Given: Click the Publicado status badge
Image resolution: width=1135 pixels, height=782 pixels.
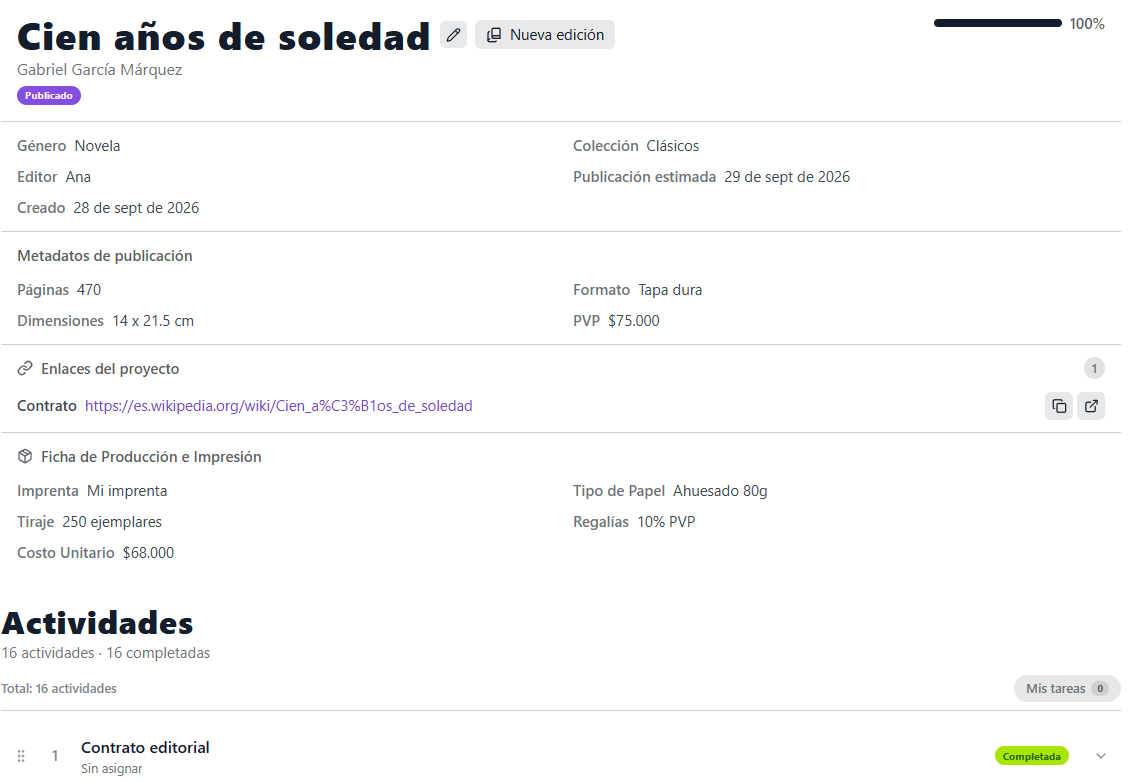Looking at the screenshot, I should point(49,96).
